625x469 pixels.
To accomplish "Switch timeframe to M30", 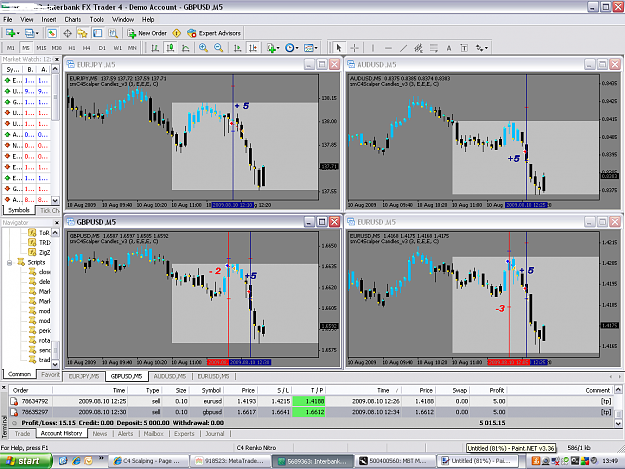I will pos(57,48).
